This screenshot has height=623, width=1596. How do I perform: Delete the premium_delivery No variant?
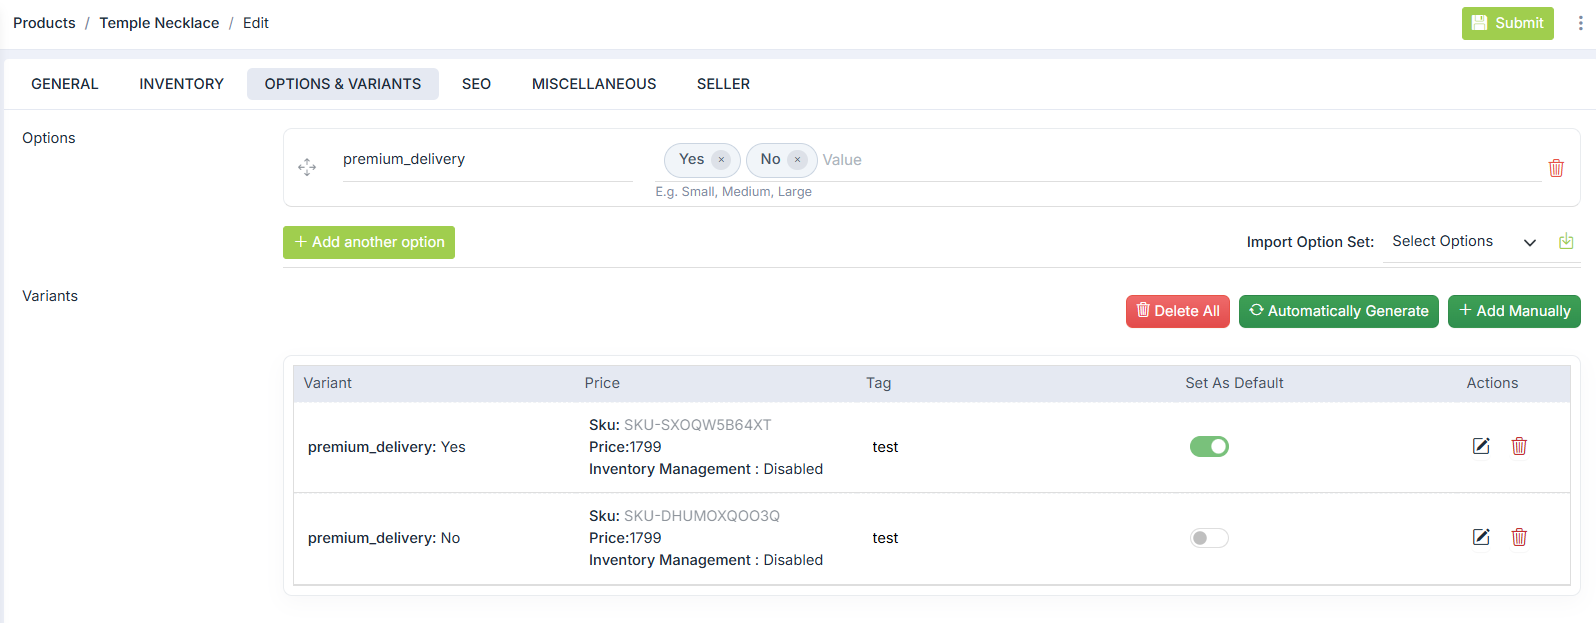1519,537
